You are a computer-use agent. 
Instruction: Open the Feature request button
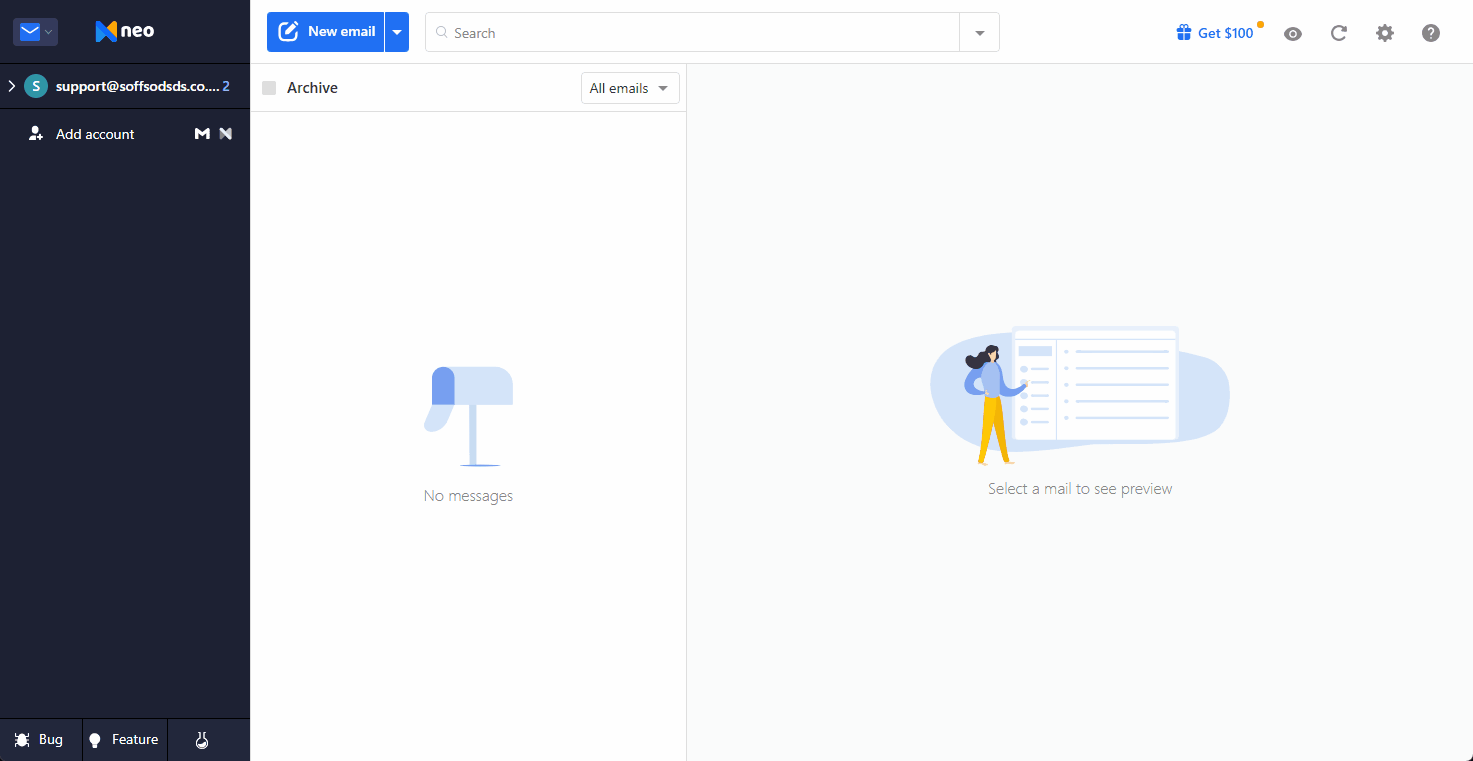tap(125, 740)
